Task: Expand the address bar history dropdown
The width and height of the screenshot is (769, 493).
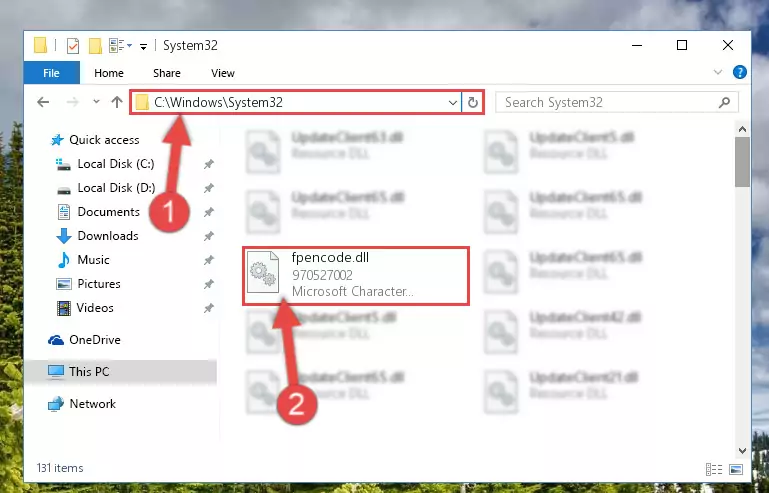Action: coord(453,103)
